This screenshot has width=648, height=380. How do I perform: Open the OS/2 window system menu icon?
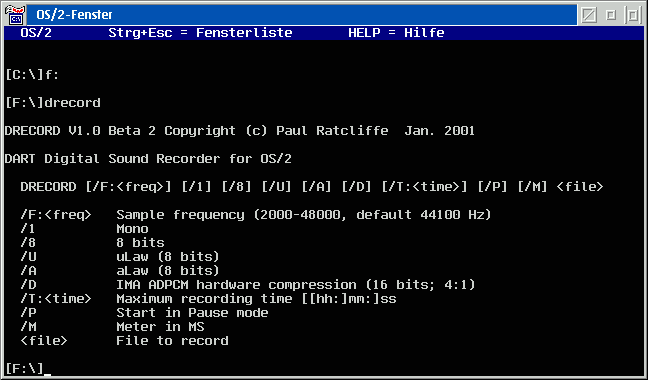pos(15,15)
